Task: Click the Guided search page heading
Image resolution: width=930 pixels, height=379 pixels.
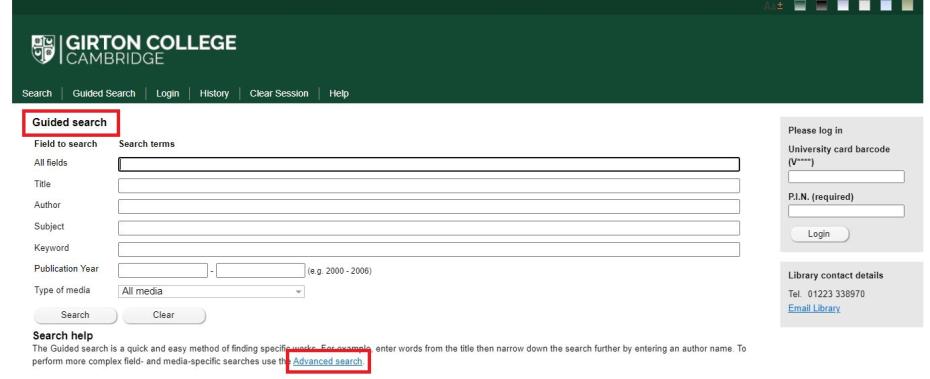Action: click(x=69, y=122)
